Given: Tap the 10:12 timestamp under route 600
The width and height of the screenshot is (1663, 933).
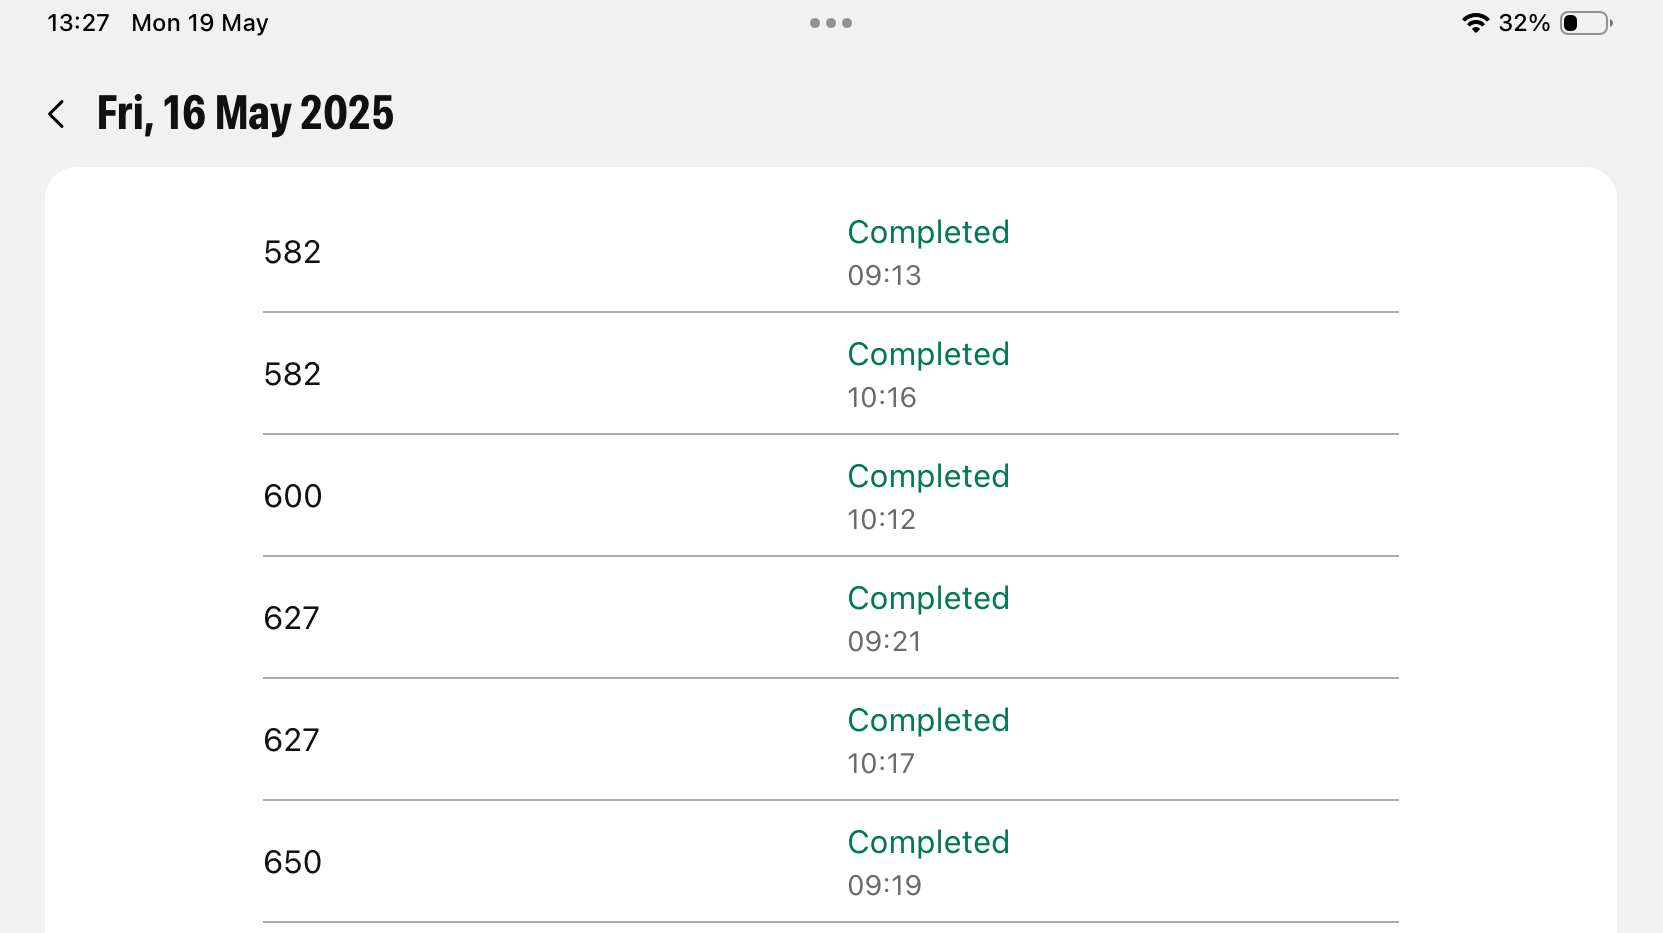Looking at the screenshot, I should [881, 519].
